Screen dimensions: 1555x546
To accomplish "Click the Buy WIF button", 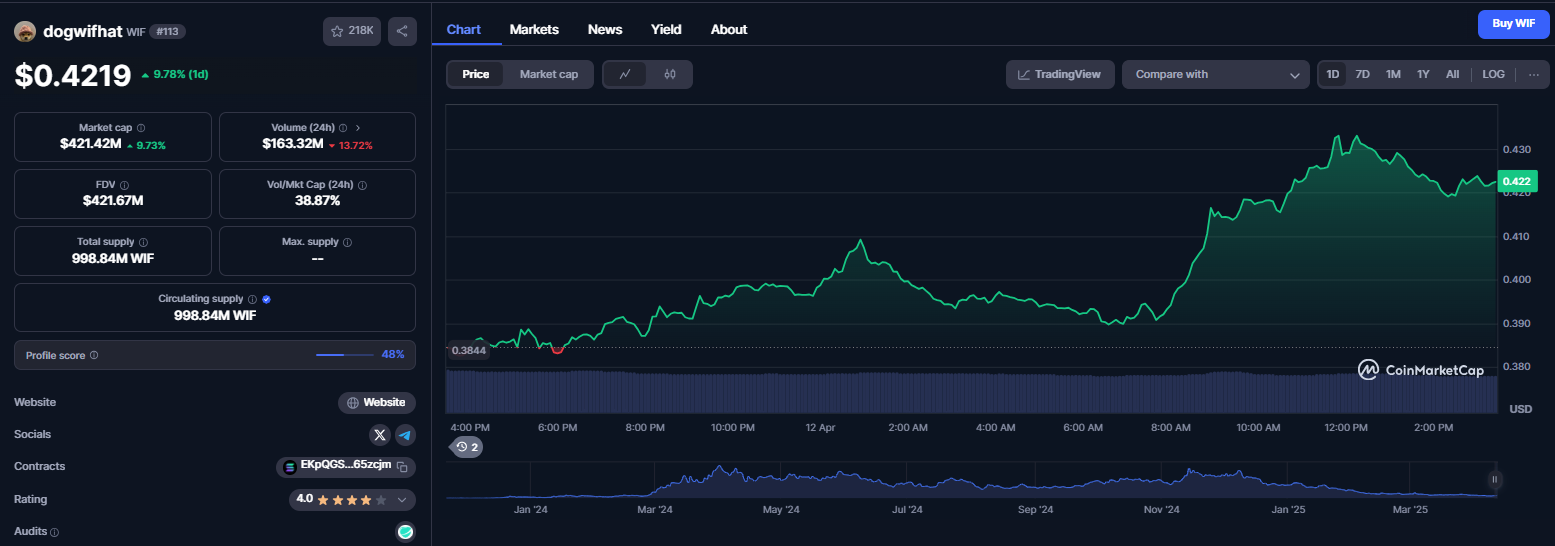I will tap(1514, 23).
